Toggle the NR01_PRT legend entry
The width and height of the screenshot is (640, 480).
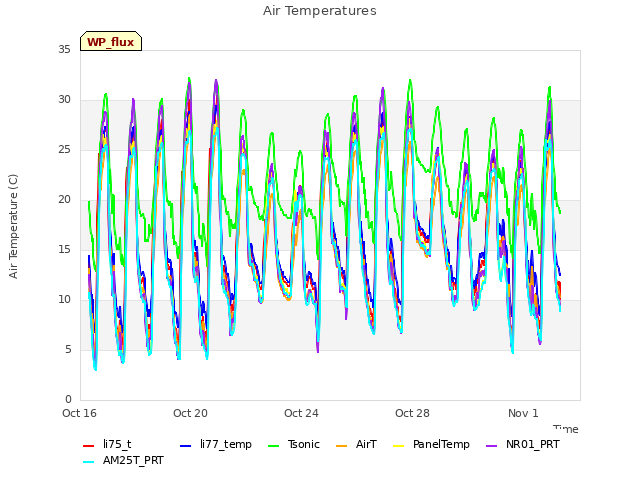point(523,444)
